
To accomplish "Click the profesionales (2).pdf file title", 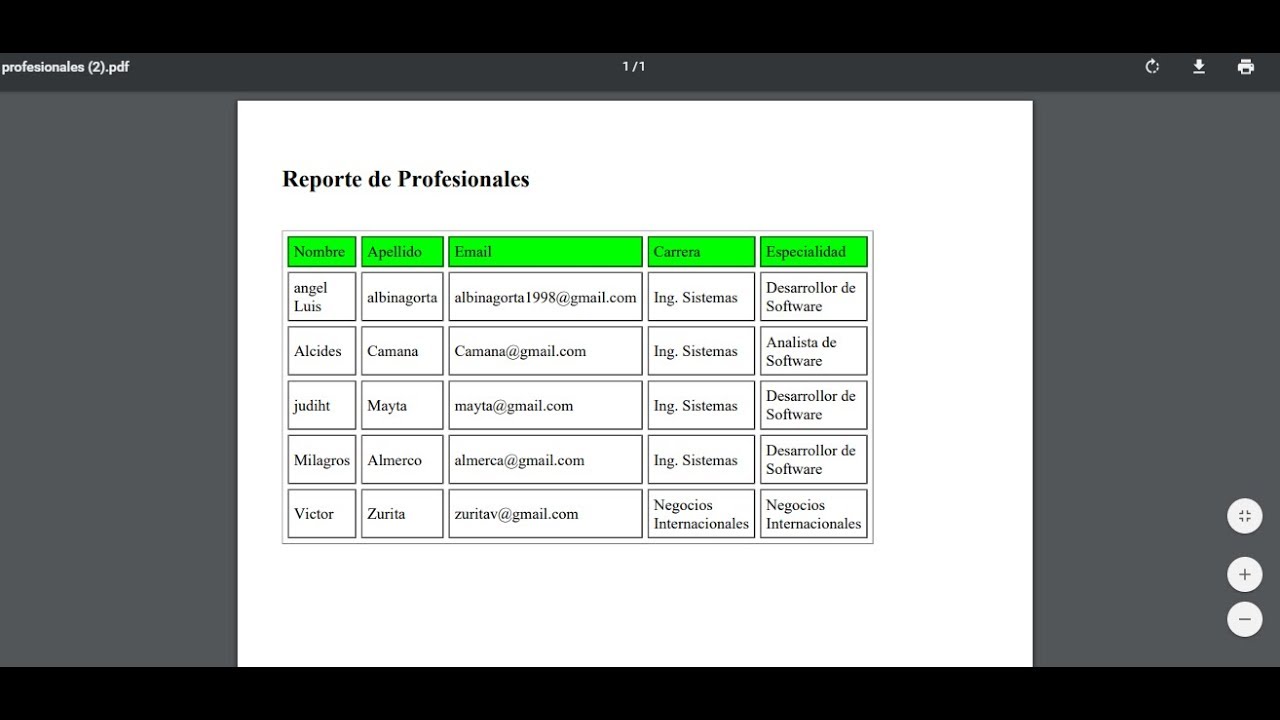I will point(65,67).
